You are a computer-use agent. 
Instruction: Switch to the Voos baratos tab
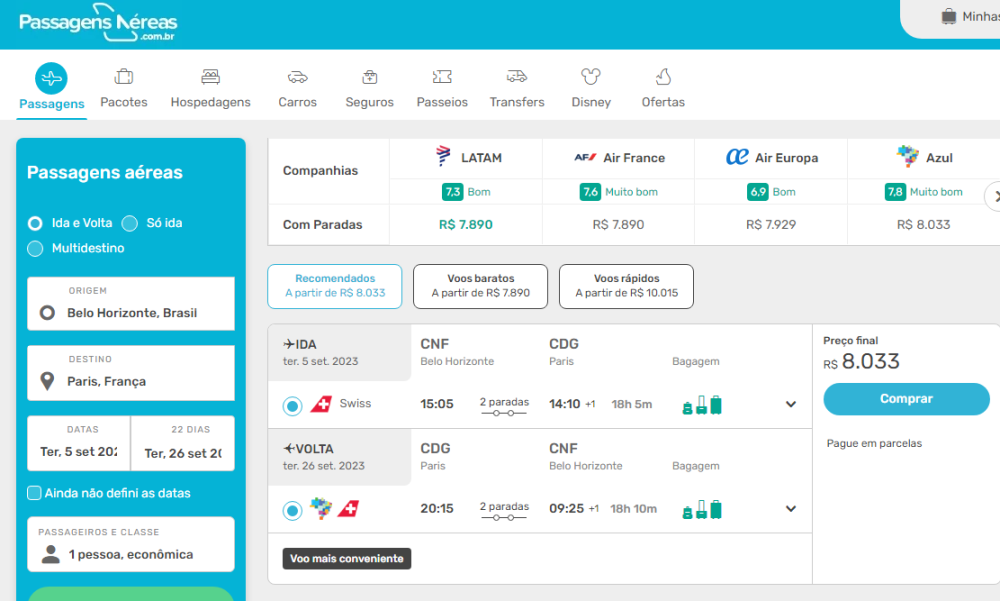click(480, 286)
